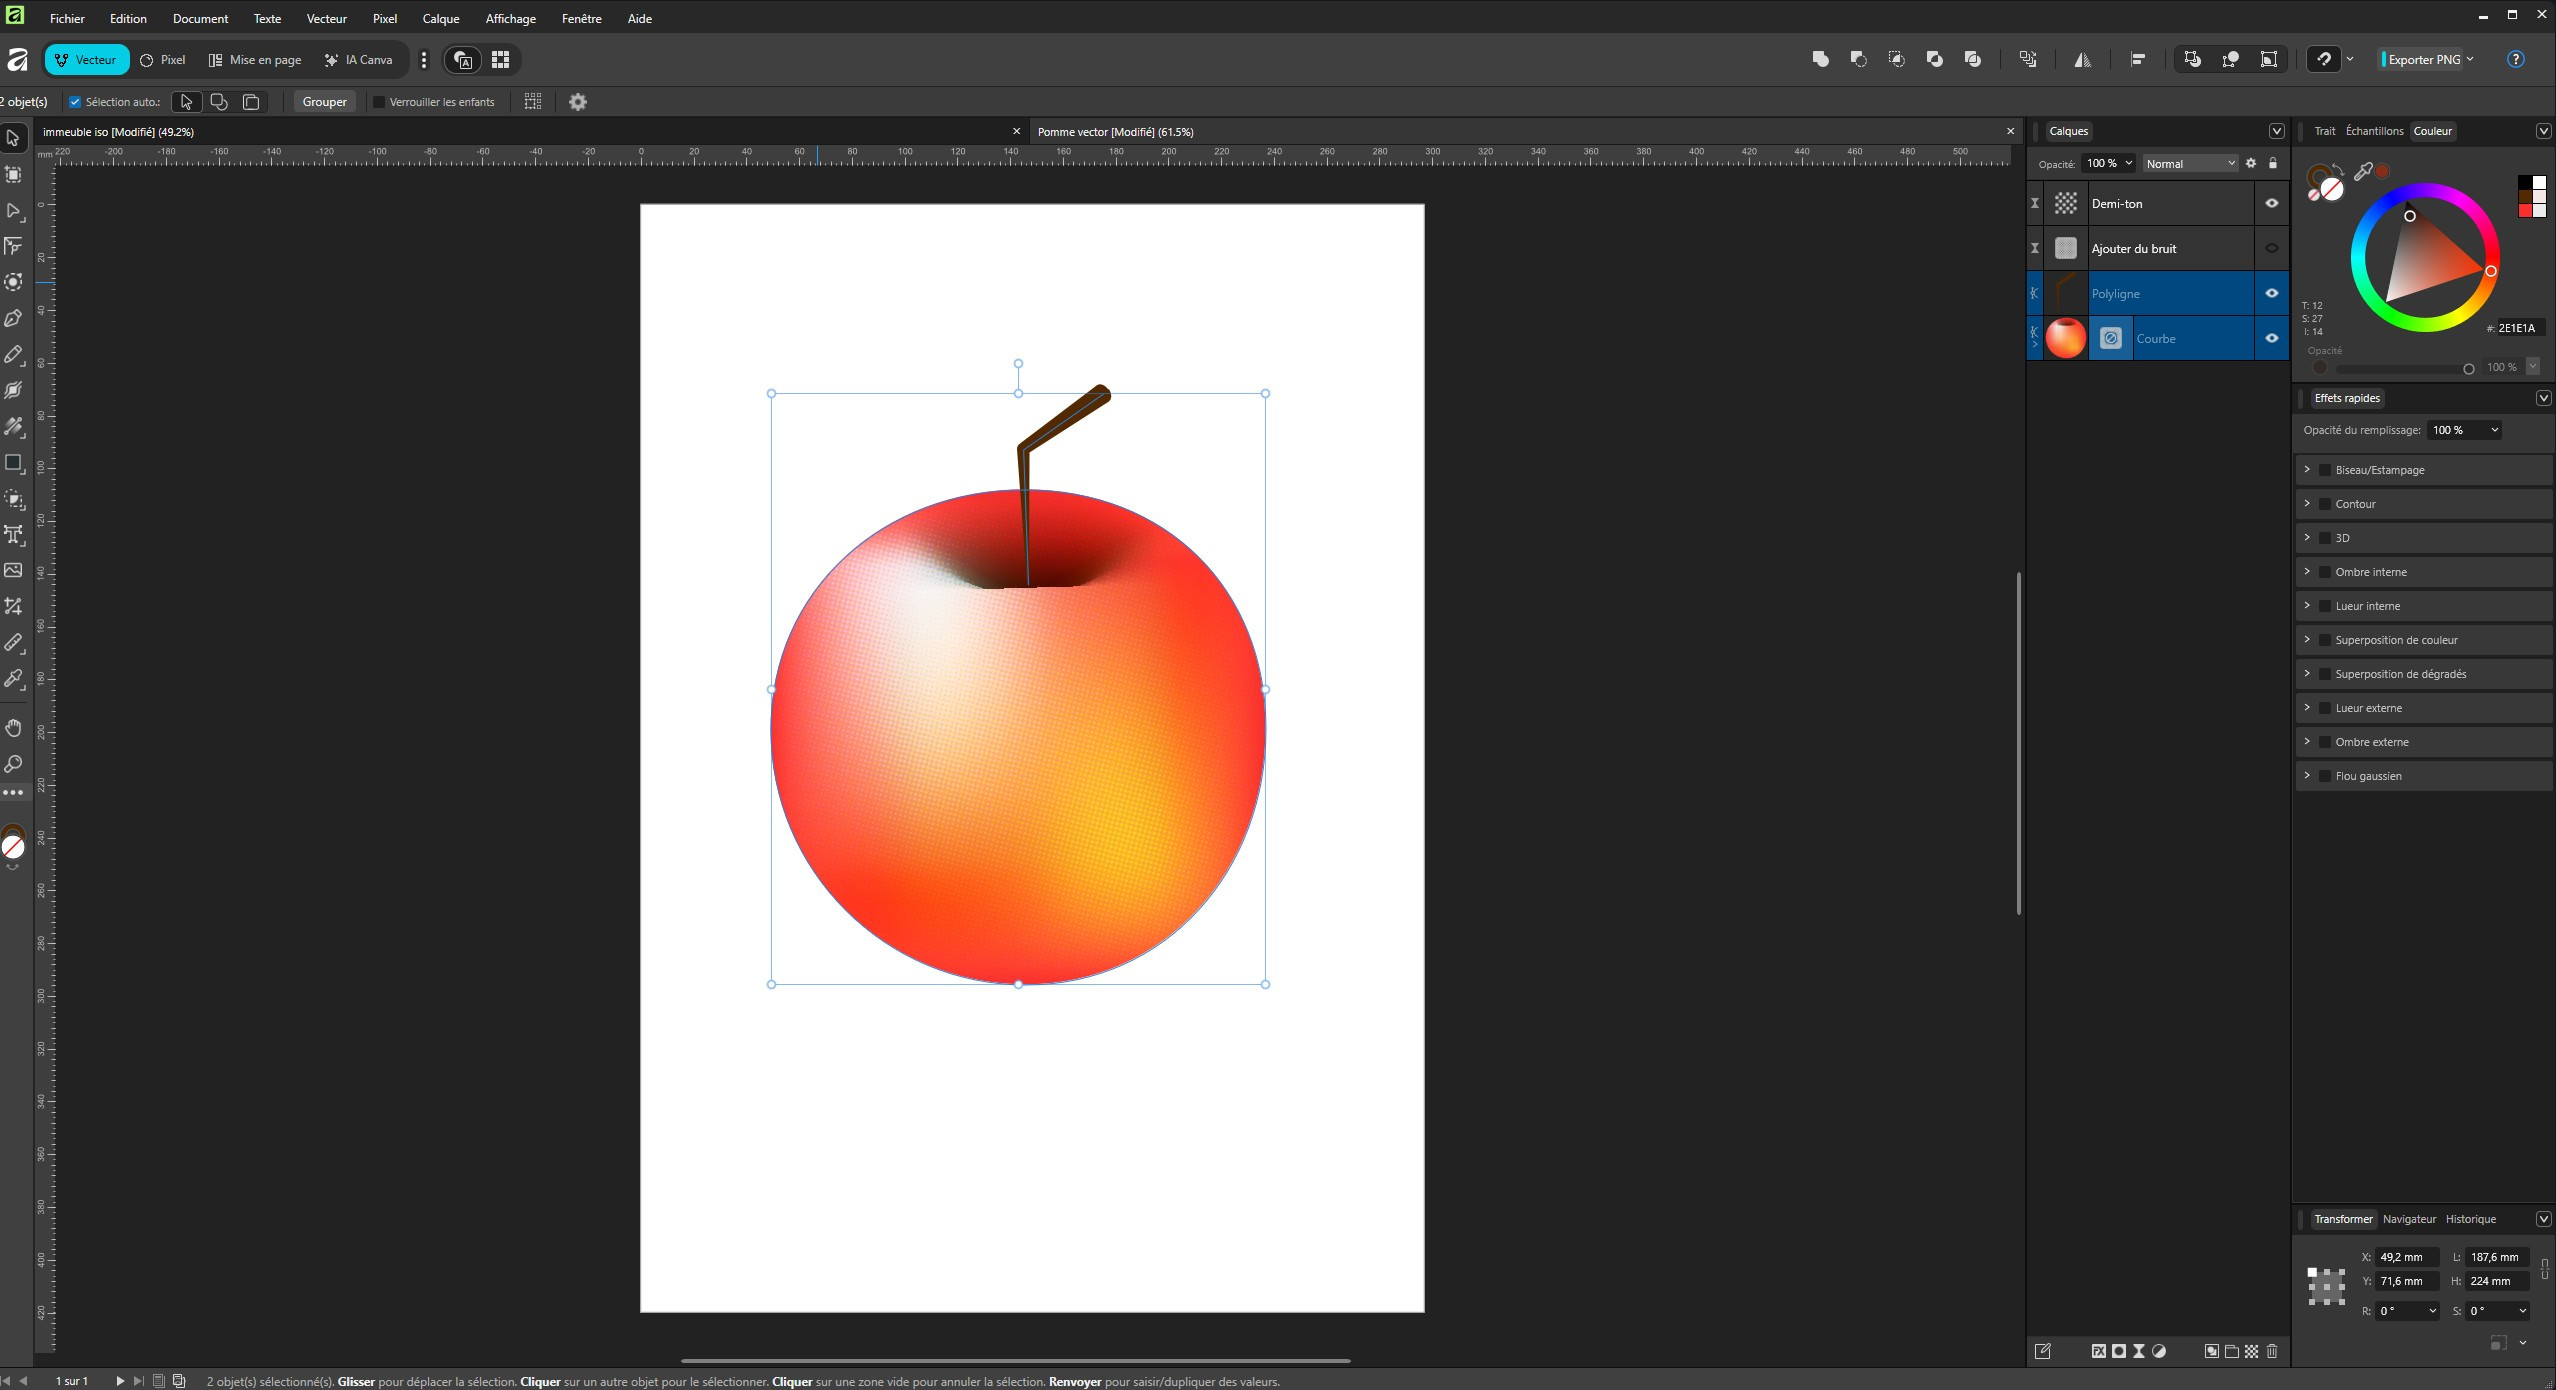
Task: Choose the Hand pan tool
Action: click(x=14, y=728)
